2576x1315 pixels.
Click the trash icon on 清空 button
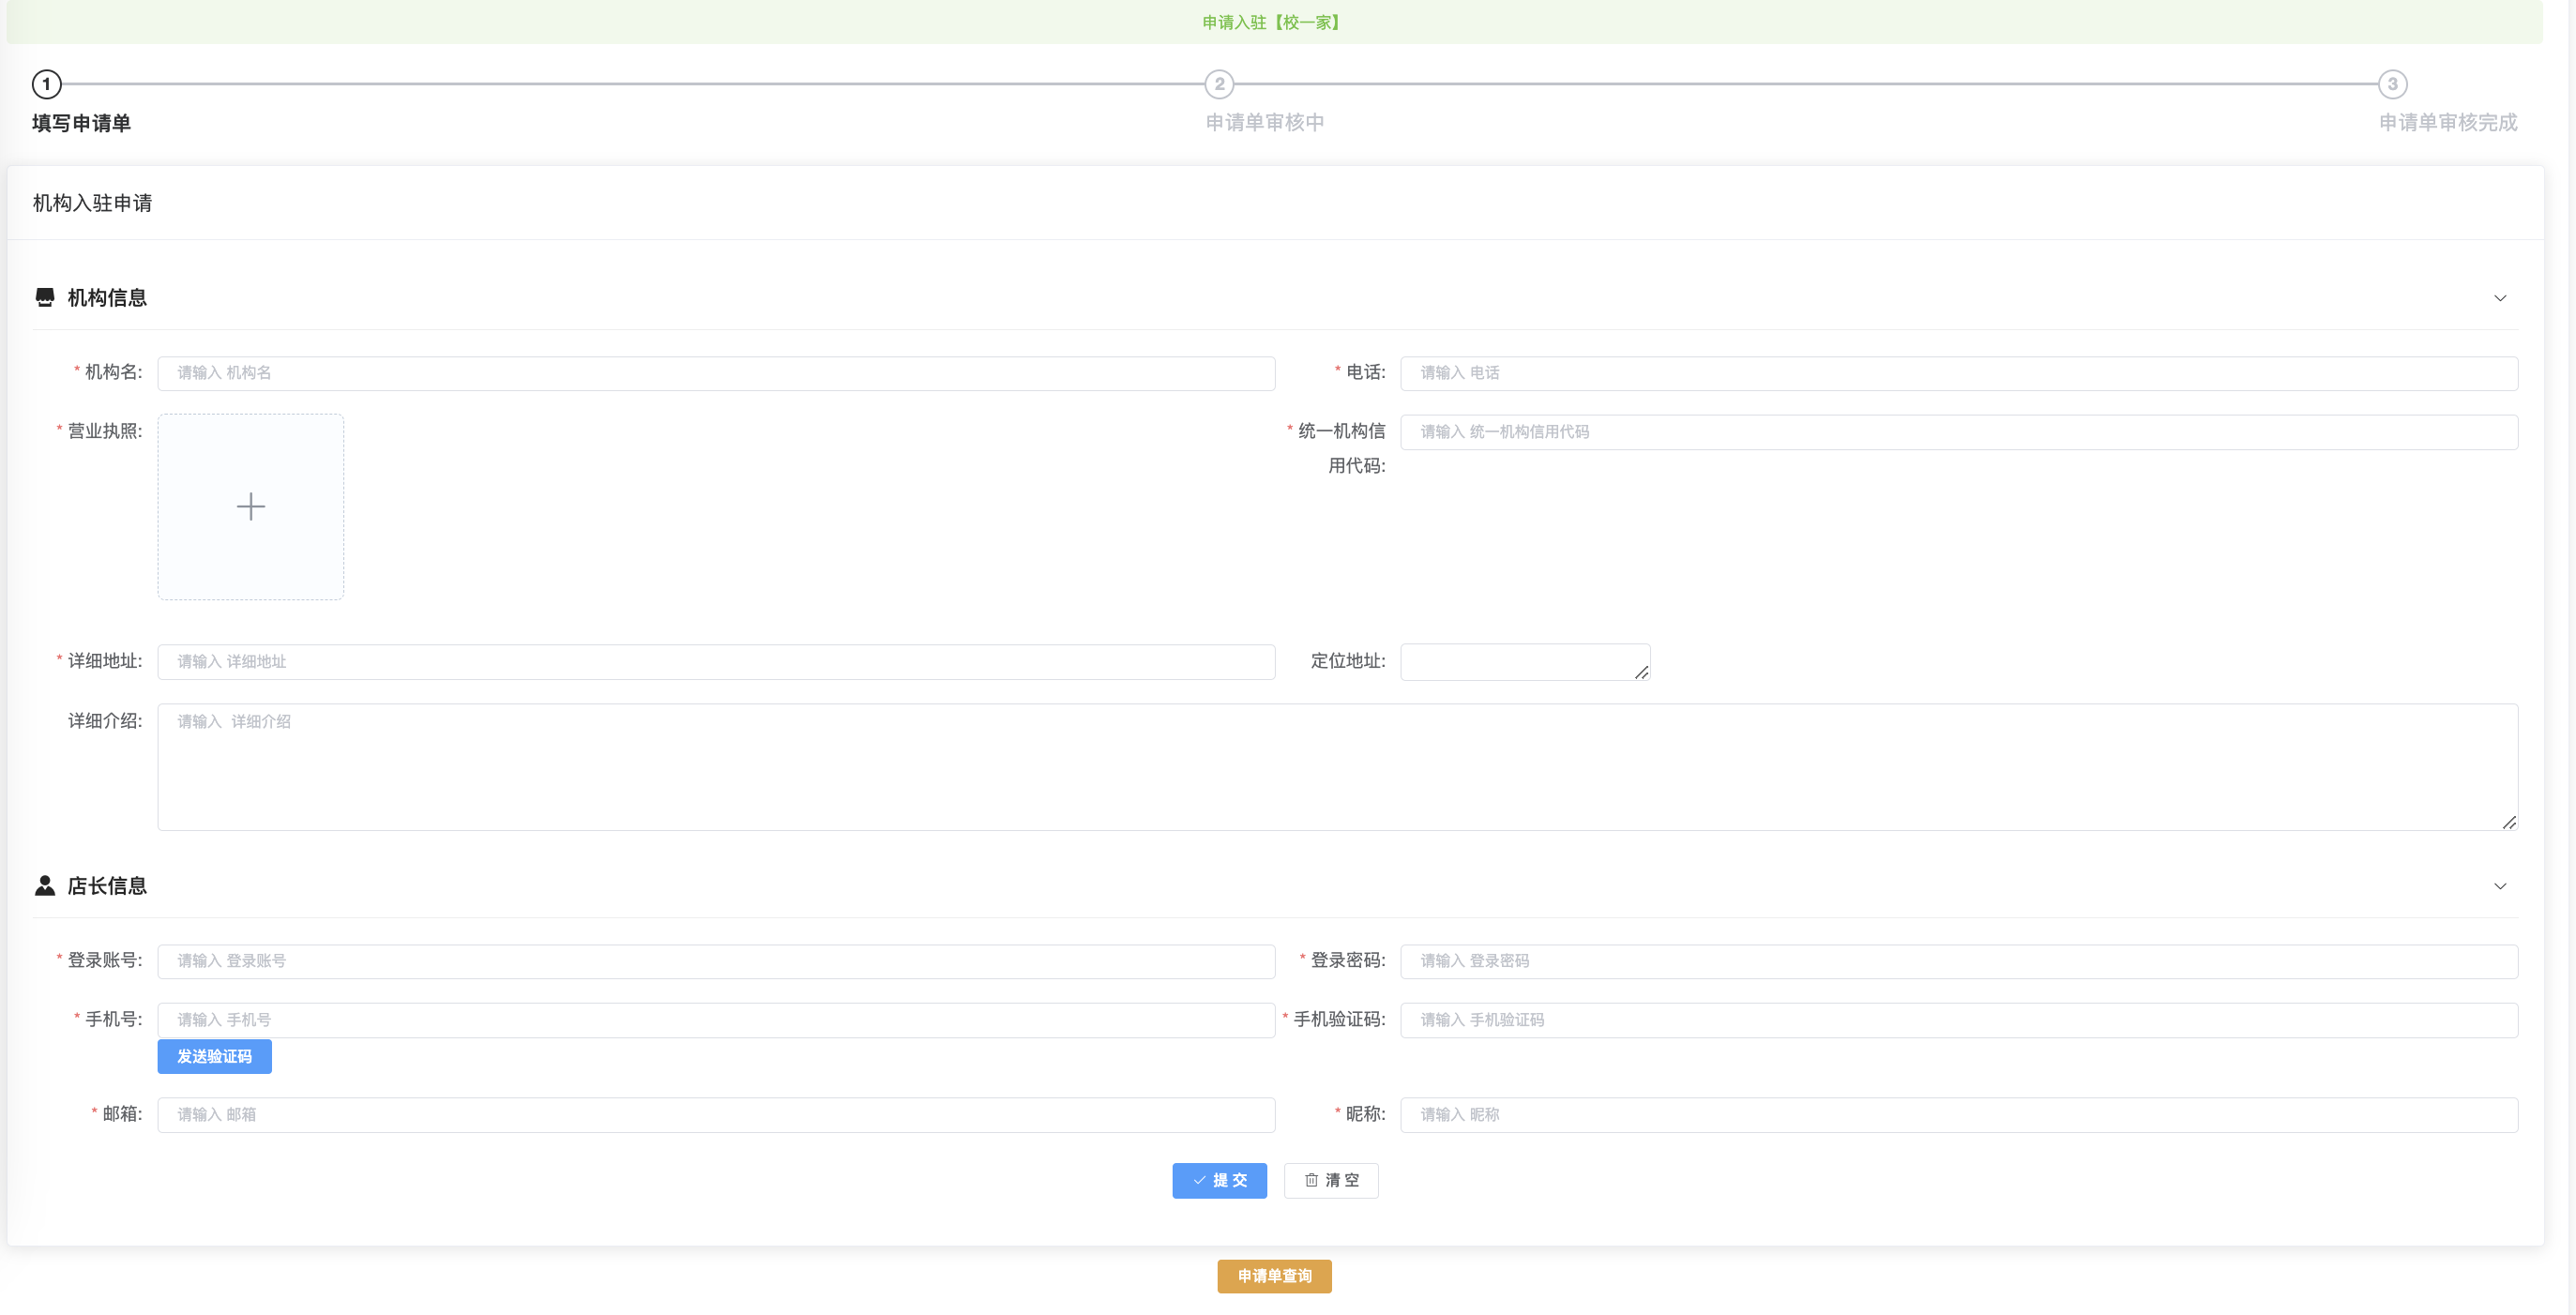(1311, 1180)
